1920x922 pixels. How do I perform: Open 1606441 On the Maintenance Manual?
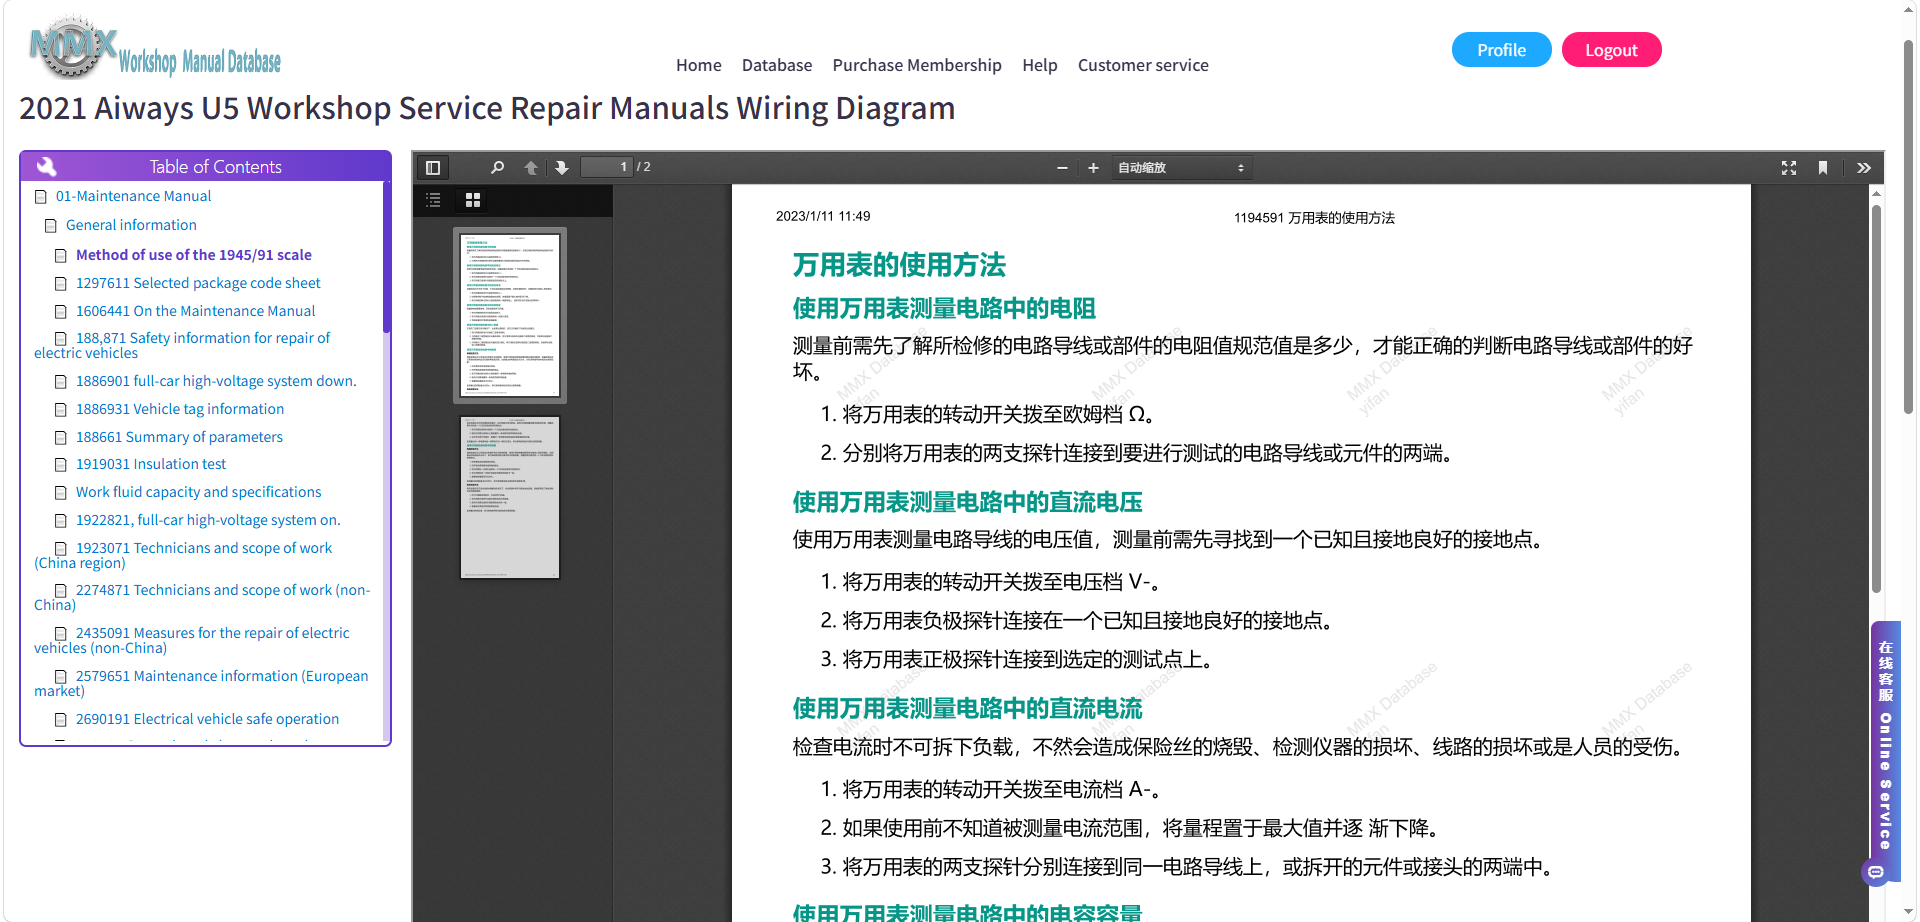tap(195, 312)
